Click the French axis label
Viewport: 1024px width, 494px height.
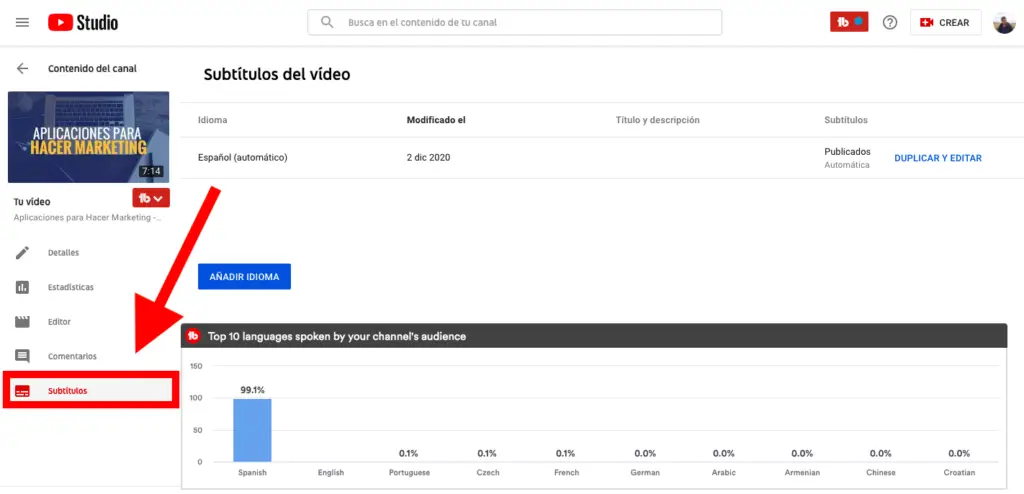[x=566, y=472]
